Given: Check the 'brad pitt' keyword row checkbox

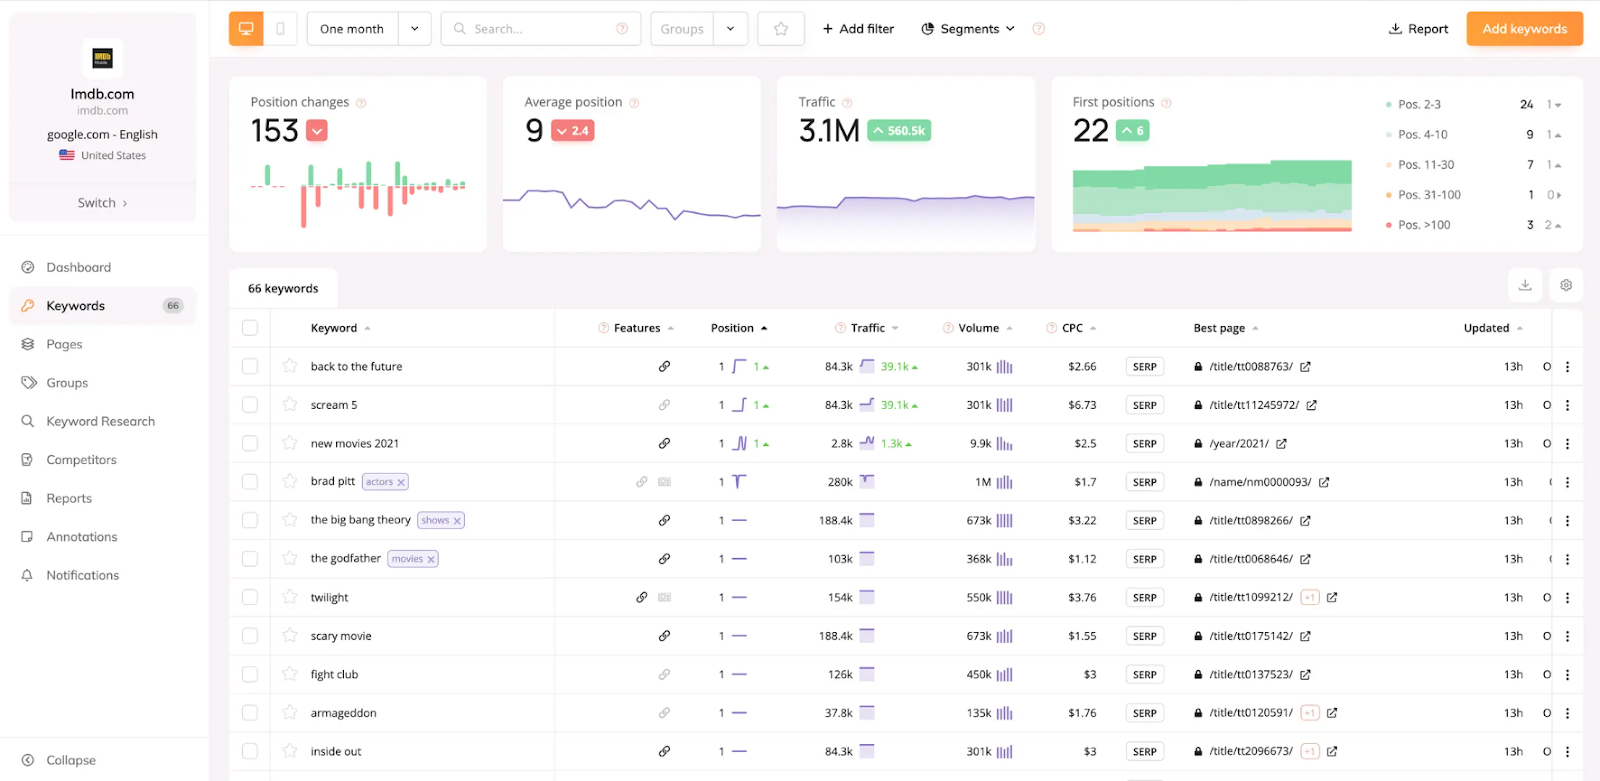Looking at the screenshot, I should (x=250, y=482).
